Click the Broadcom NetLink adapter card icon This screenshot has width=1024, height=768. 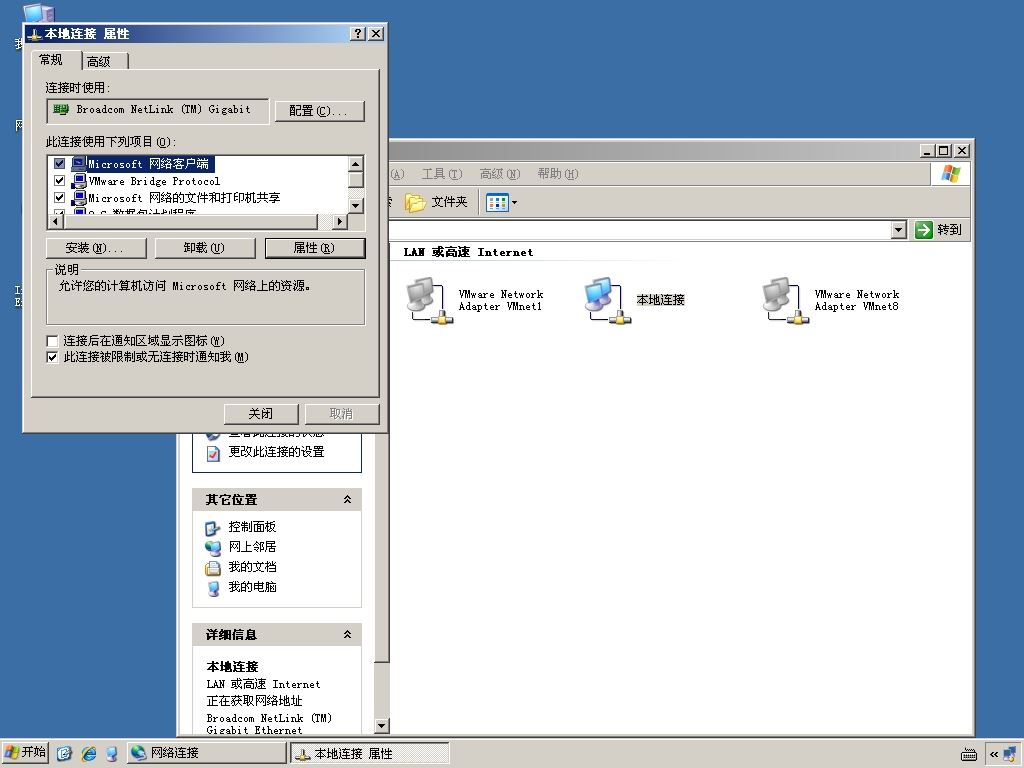(x=61, y=110)
